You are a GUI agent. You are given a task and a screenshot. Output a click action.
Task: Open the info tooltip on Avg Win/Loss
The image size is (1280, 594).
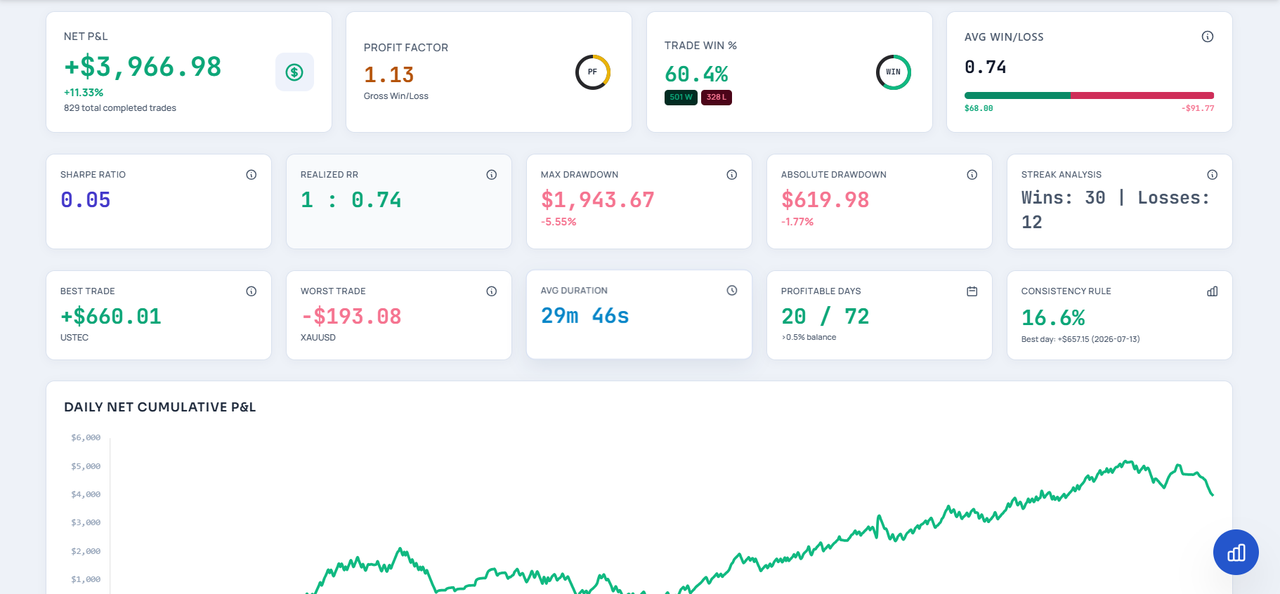pyautogui.click(x=1207, y=37)
